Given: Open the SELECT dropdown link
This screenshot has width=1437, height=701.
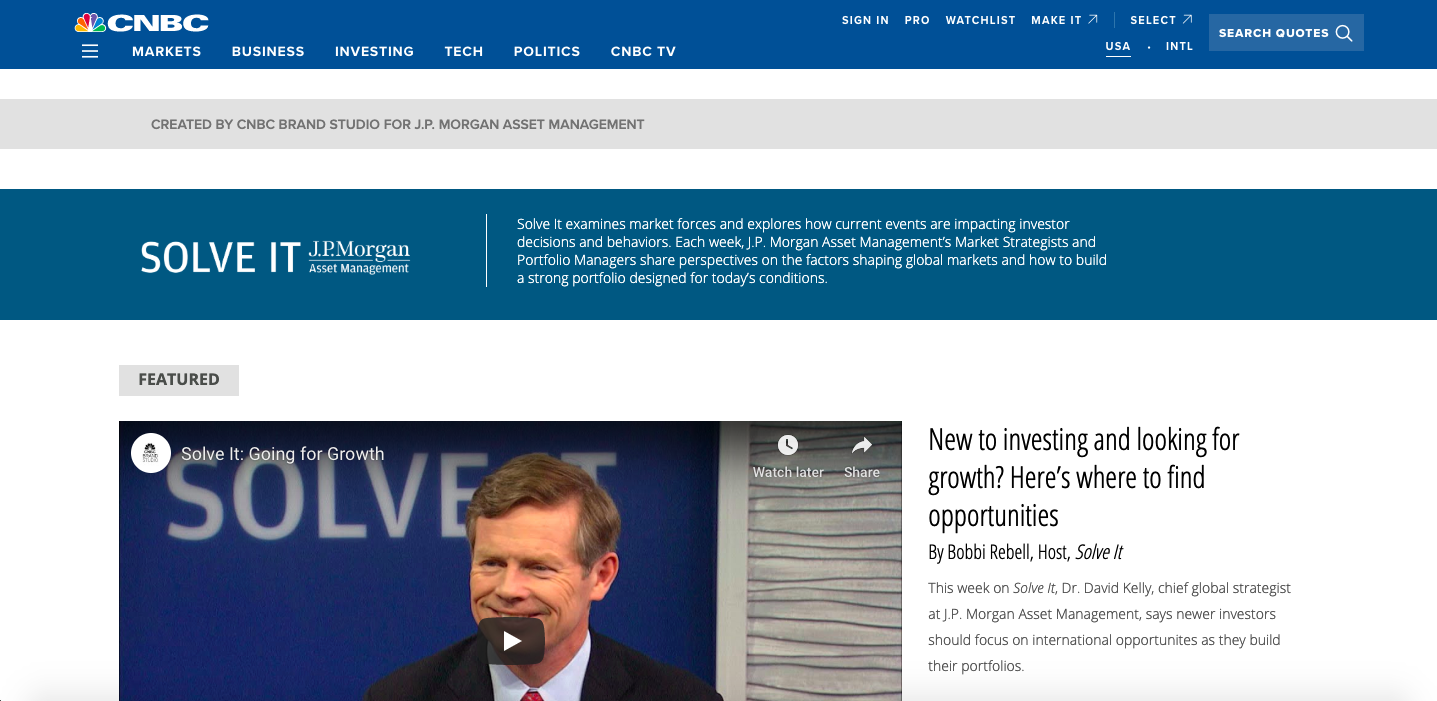Looking at the screenshot, I should click(x=1155, y=19).
